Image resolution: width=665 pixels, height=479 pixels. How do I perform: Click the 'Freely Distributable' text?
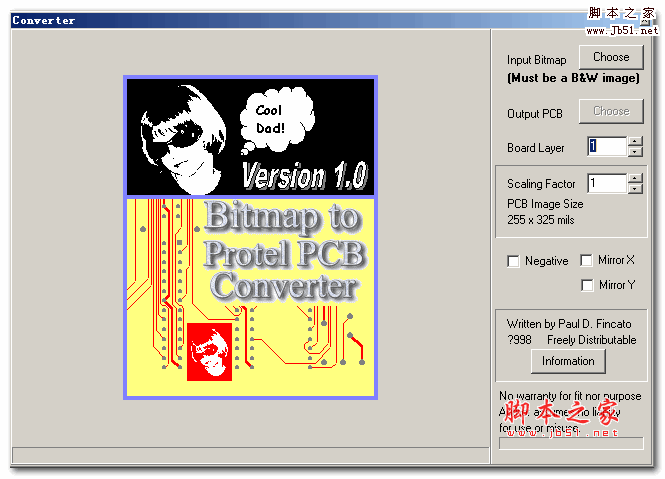pos(592,340)
